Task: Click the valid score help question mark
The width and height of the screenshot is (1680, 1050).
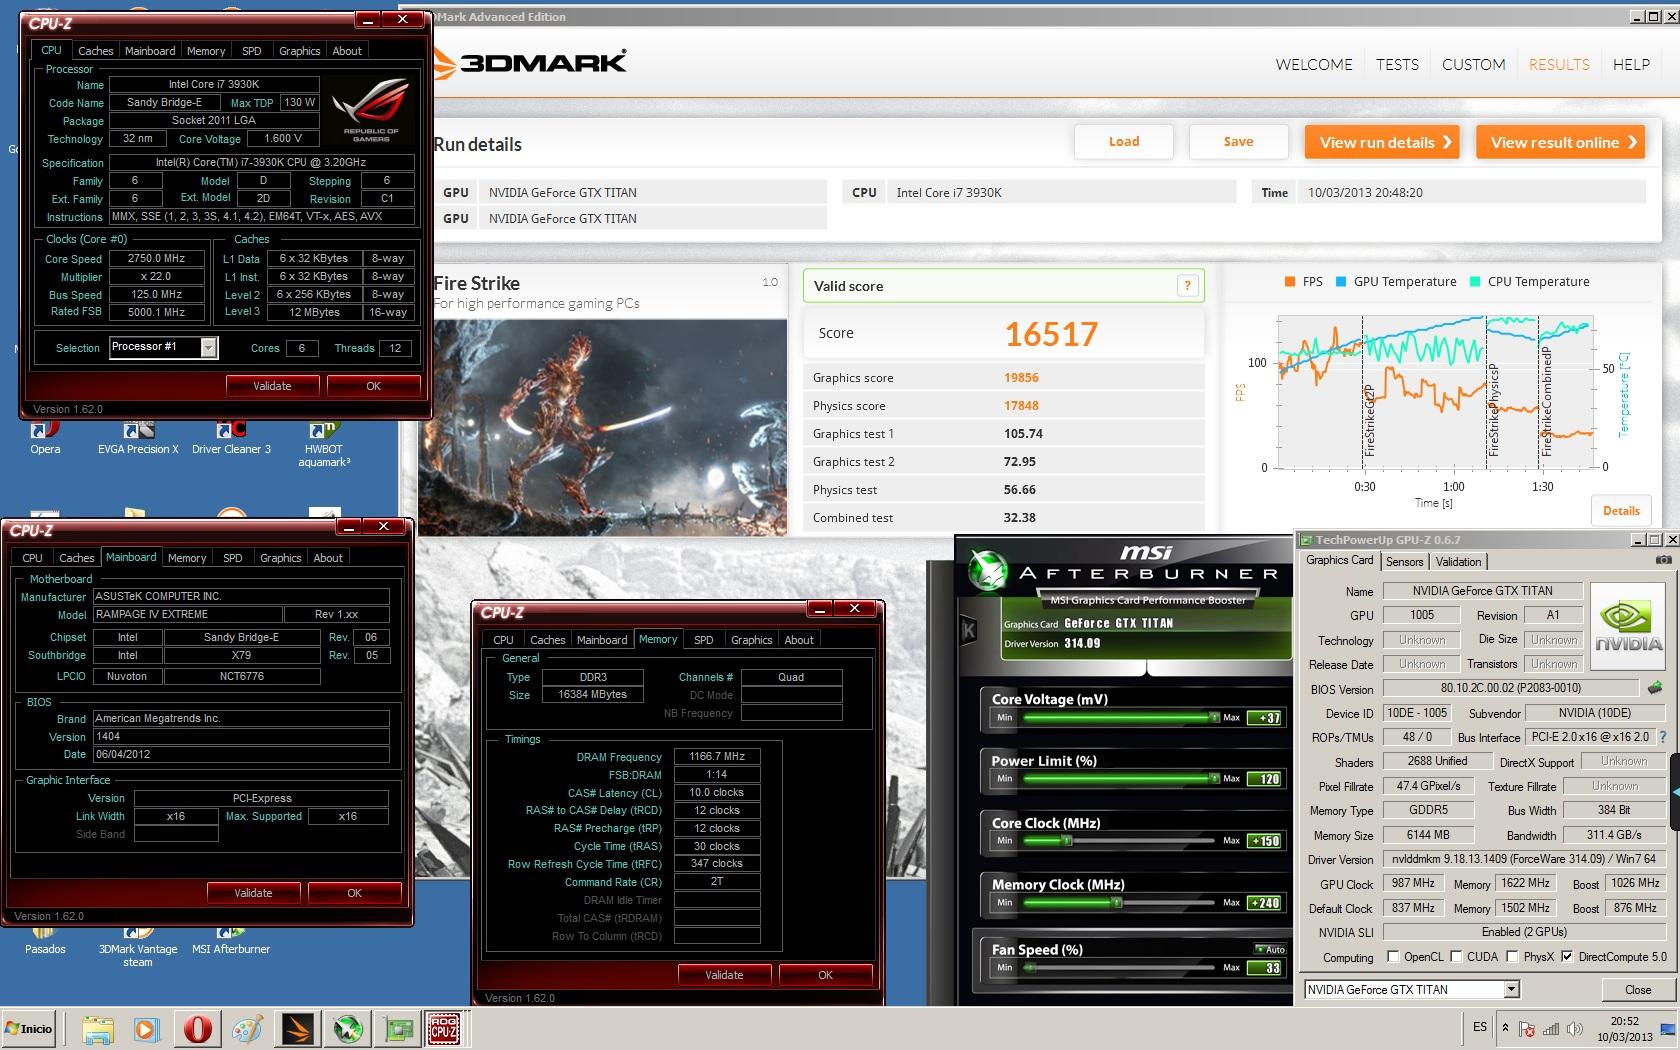Action: (x=1187, y=286)
